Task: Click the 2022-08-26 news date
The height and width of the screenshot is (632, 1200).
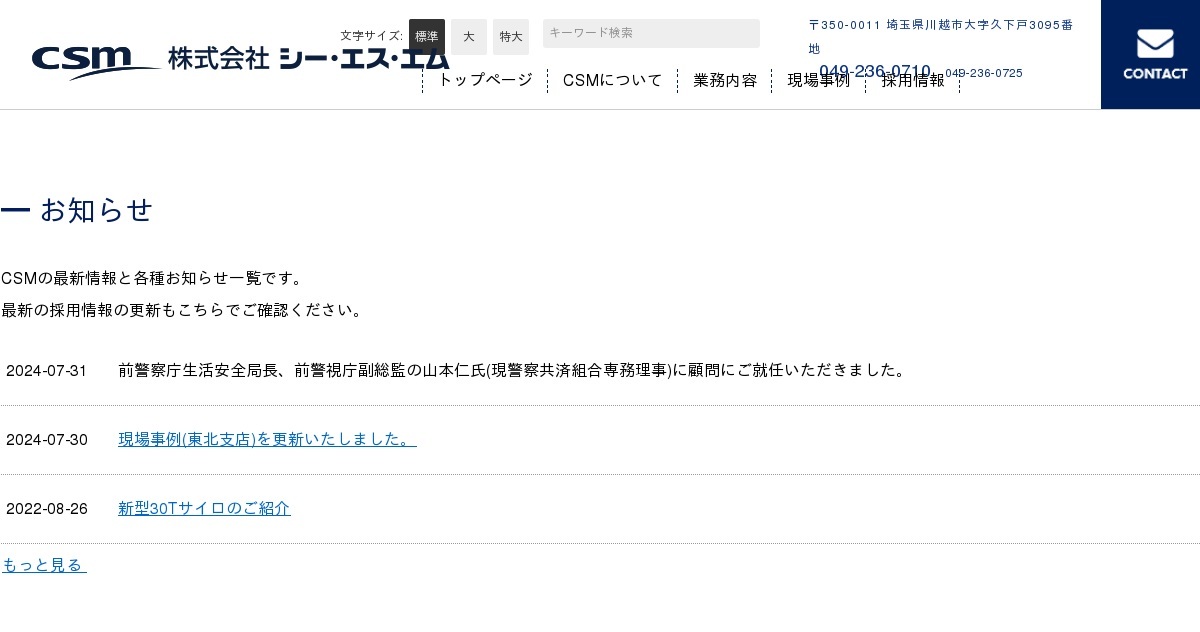Action: pyautogui.click(x=47, y=509)
